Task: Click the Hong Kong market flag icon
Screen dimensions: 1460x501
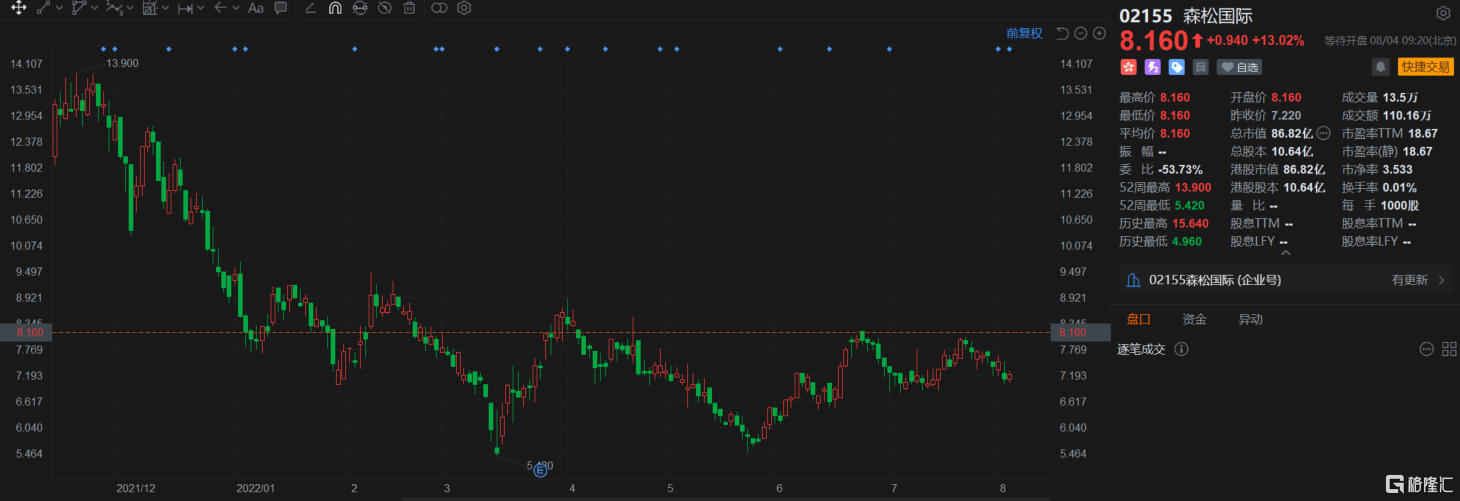Action: [1129, 67]
